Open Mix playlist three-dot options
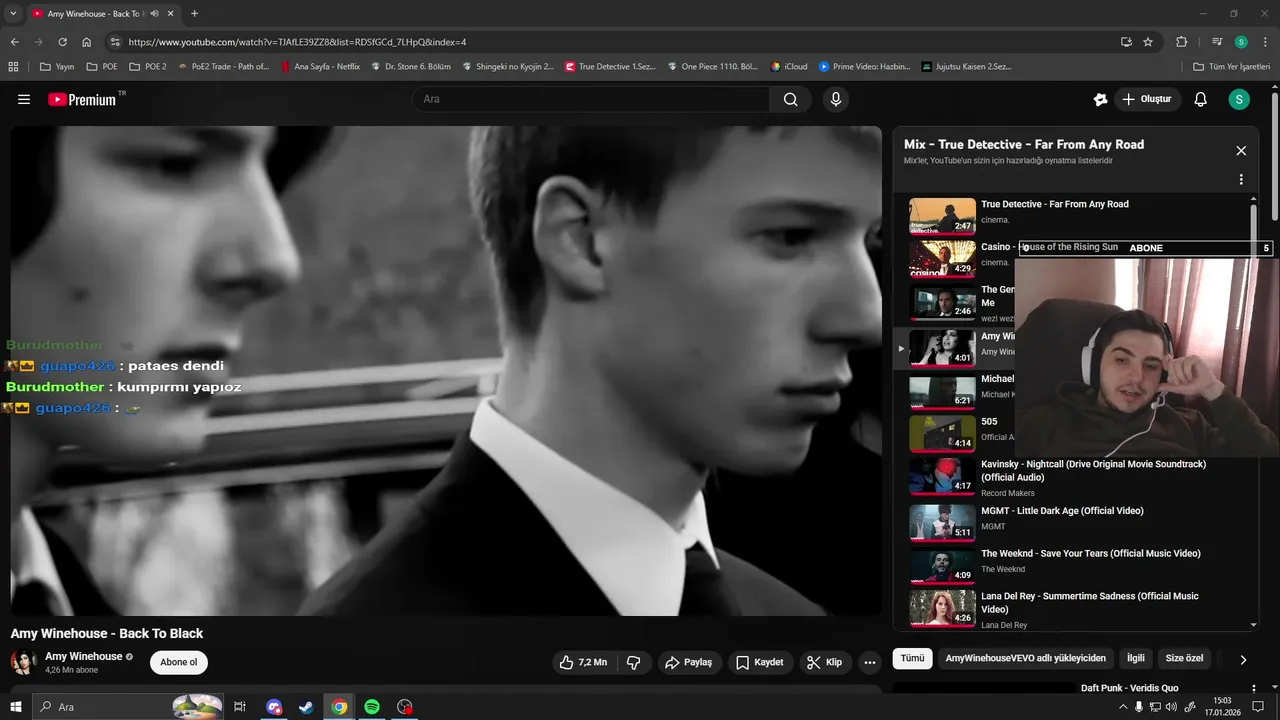The image size is (1280, 720). [1241, 180]
